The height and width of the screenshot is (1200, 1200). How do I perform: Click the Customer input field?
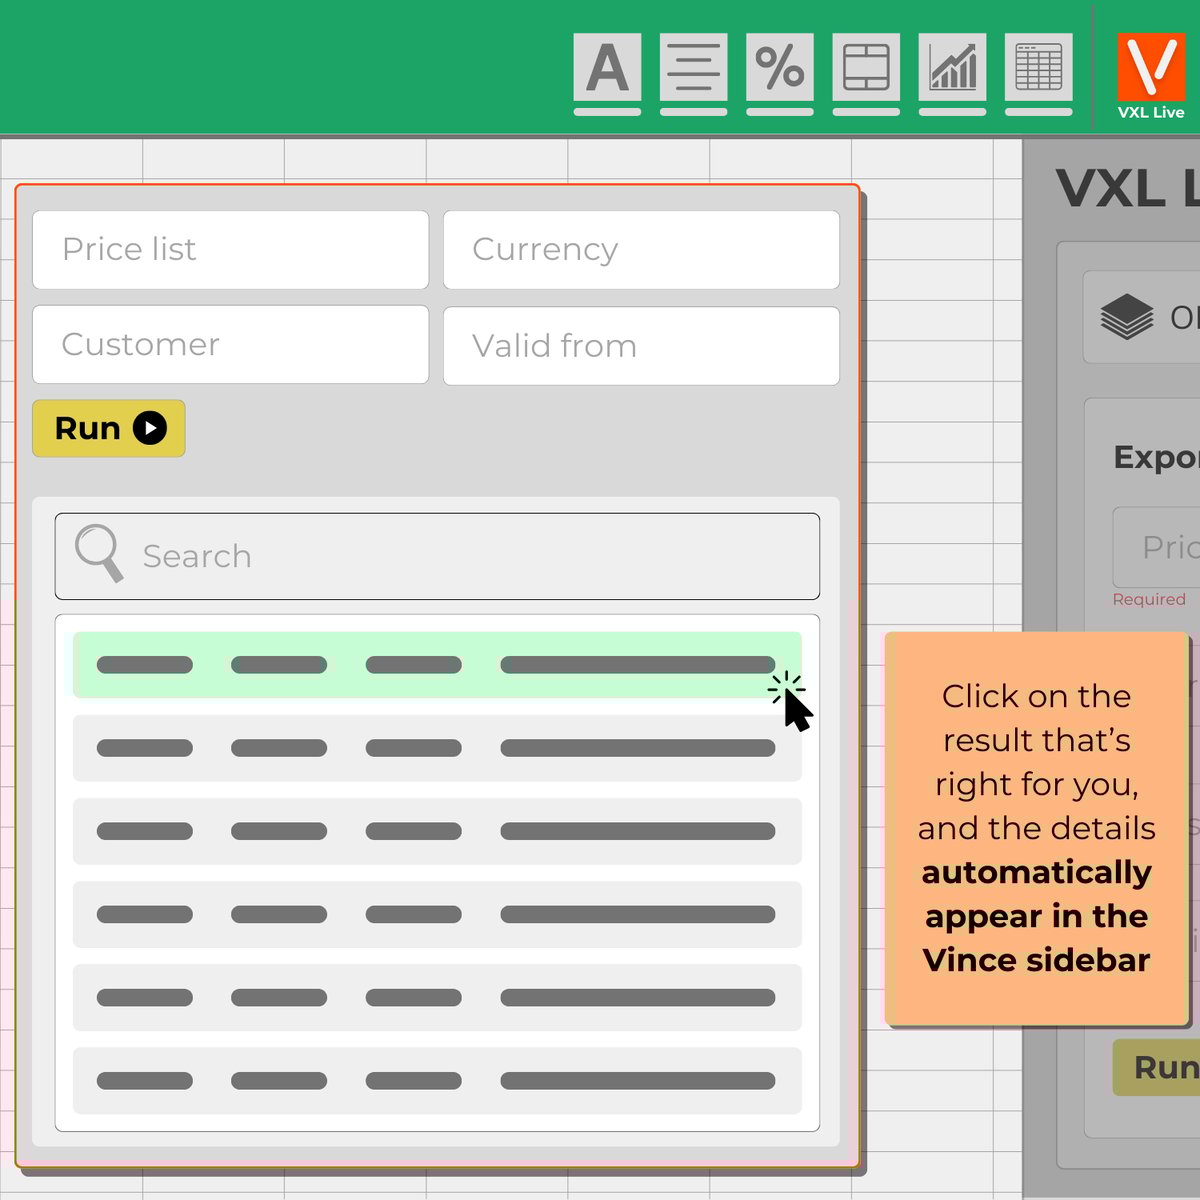(x=230, y=345)
